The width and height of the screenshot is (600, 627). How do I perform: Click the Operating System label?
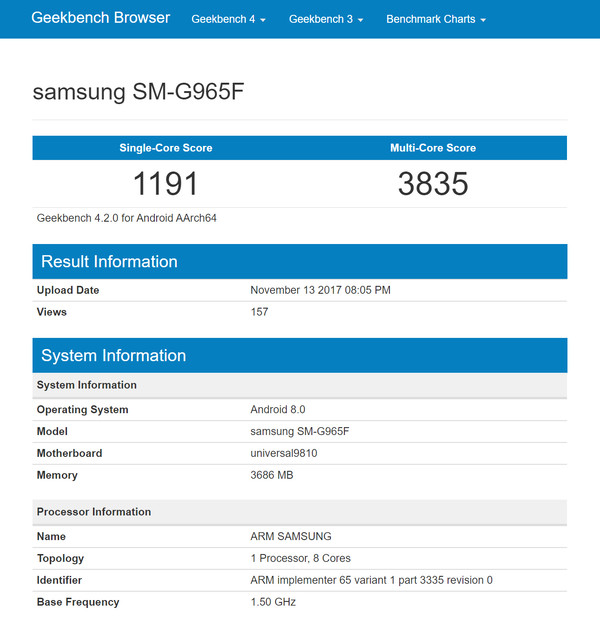coord(82,409)
